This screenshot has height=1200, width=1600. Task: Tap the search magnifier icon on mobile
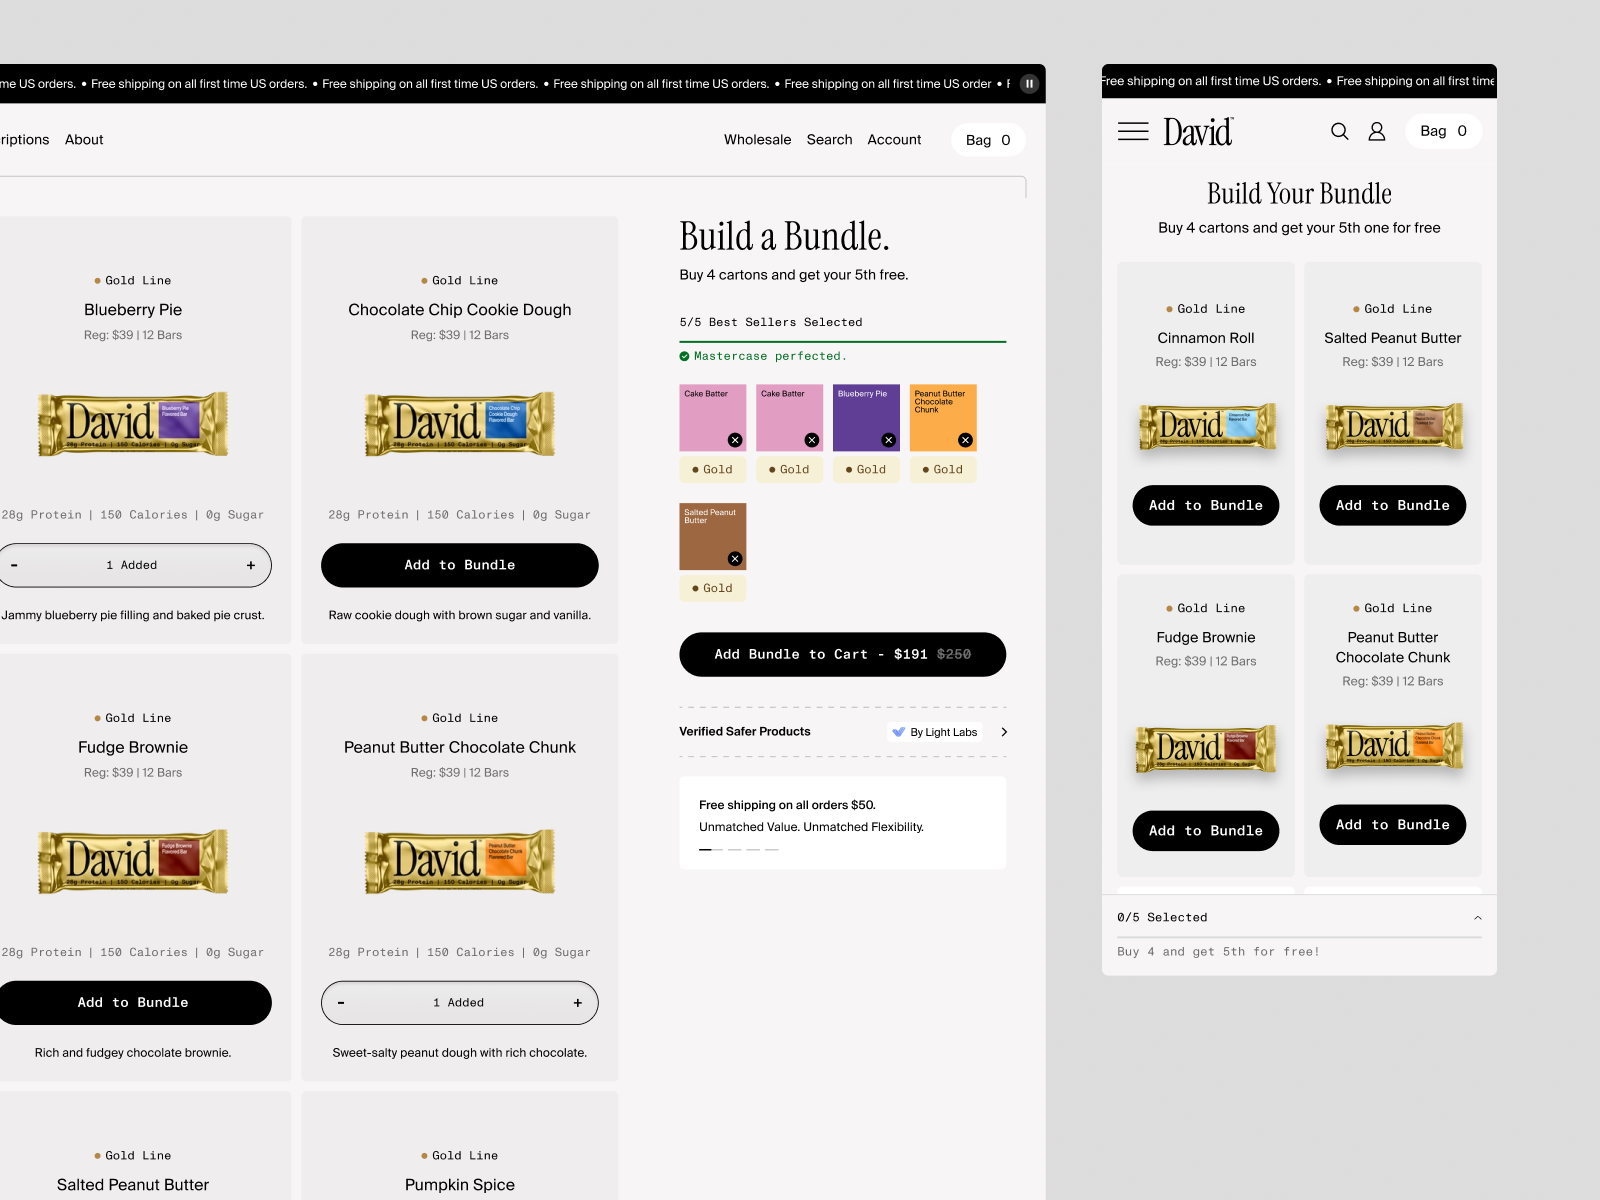[x=1339, y=131]
